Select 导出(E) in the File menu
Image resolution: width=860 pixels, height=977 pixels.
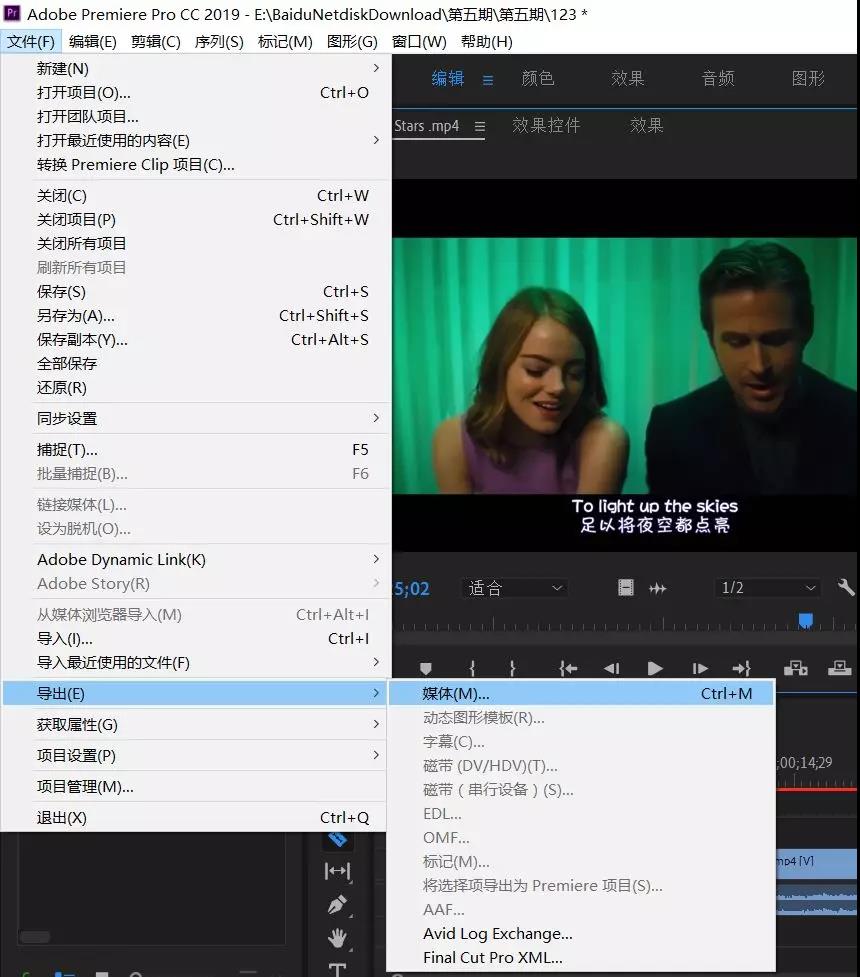tap(196, 693)
